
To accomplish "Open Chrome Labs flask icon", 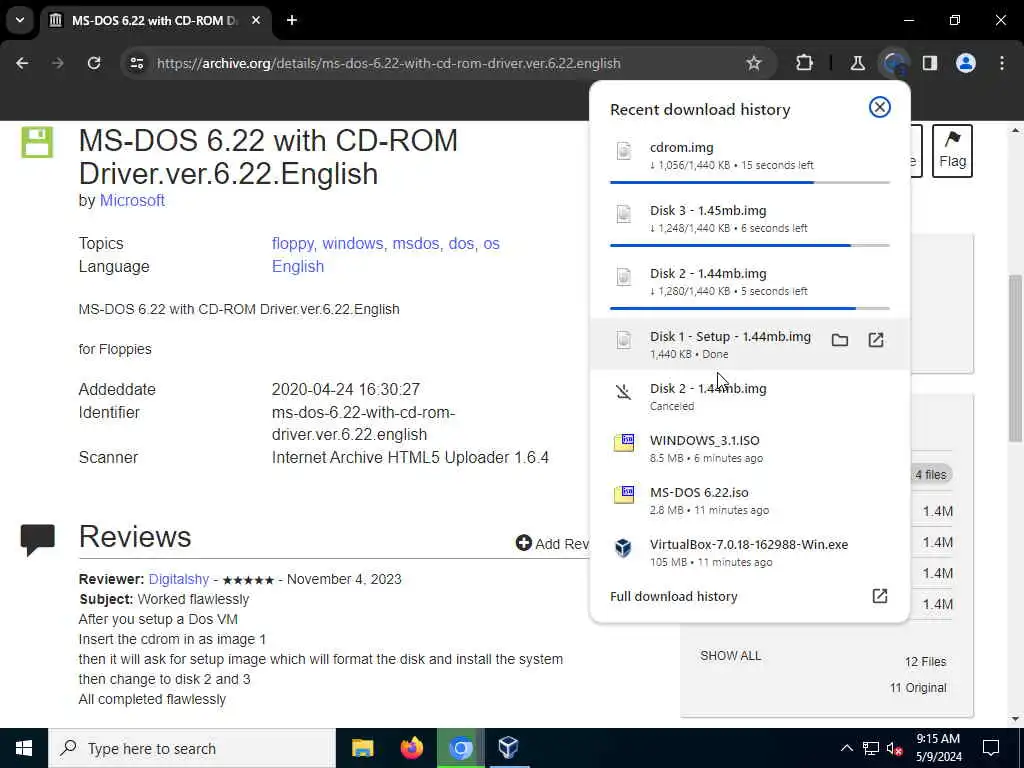I will coord(857,63).
